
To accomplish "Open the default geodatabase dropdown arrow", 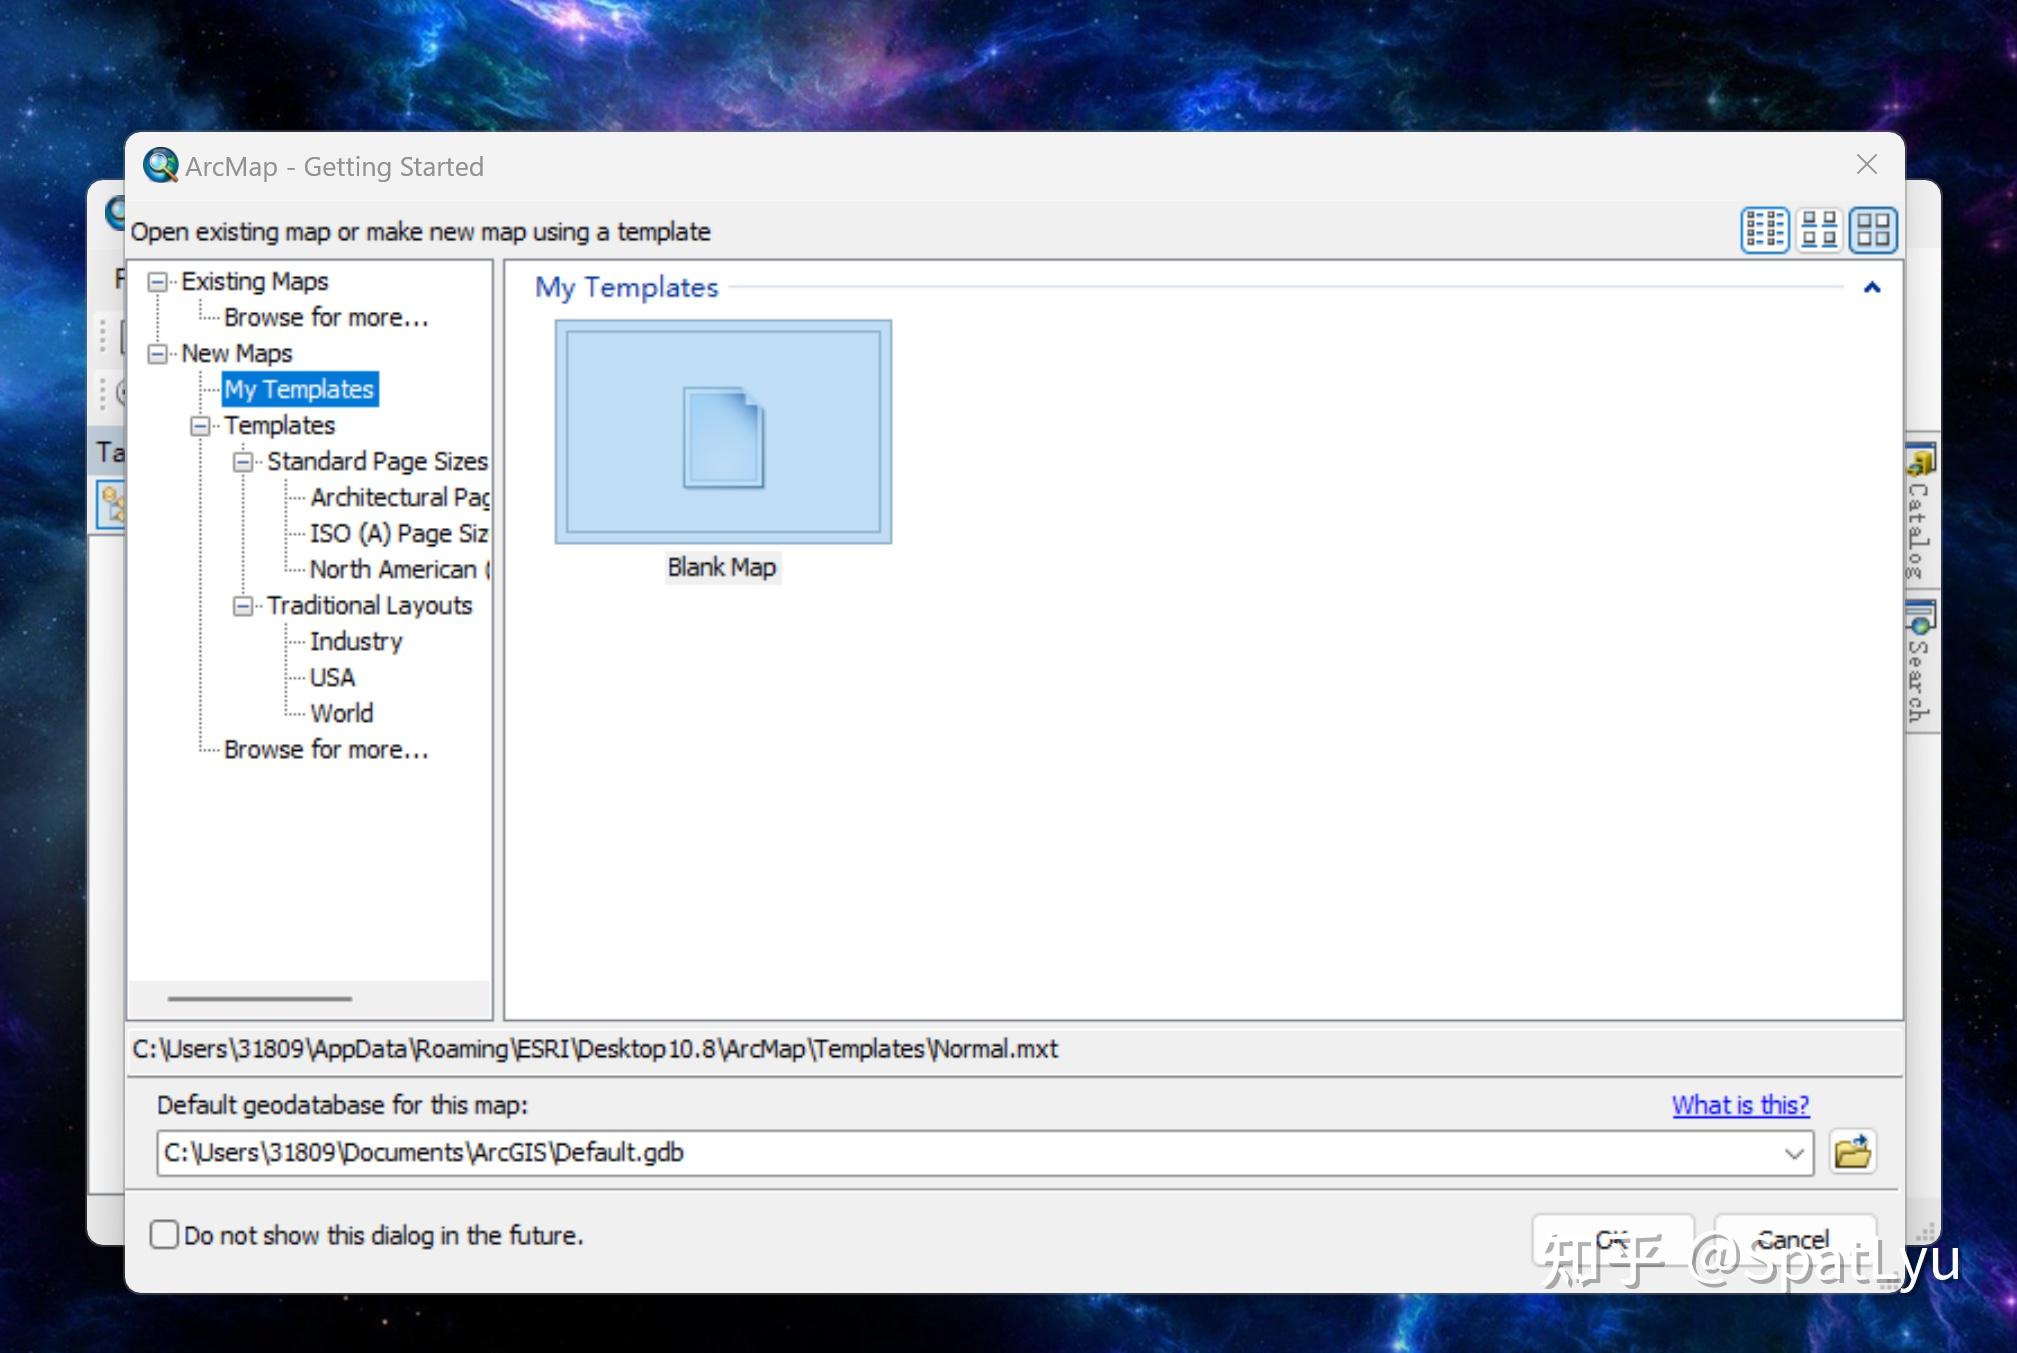I will [x=1794, y=1153].
